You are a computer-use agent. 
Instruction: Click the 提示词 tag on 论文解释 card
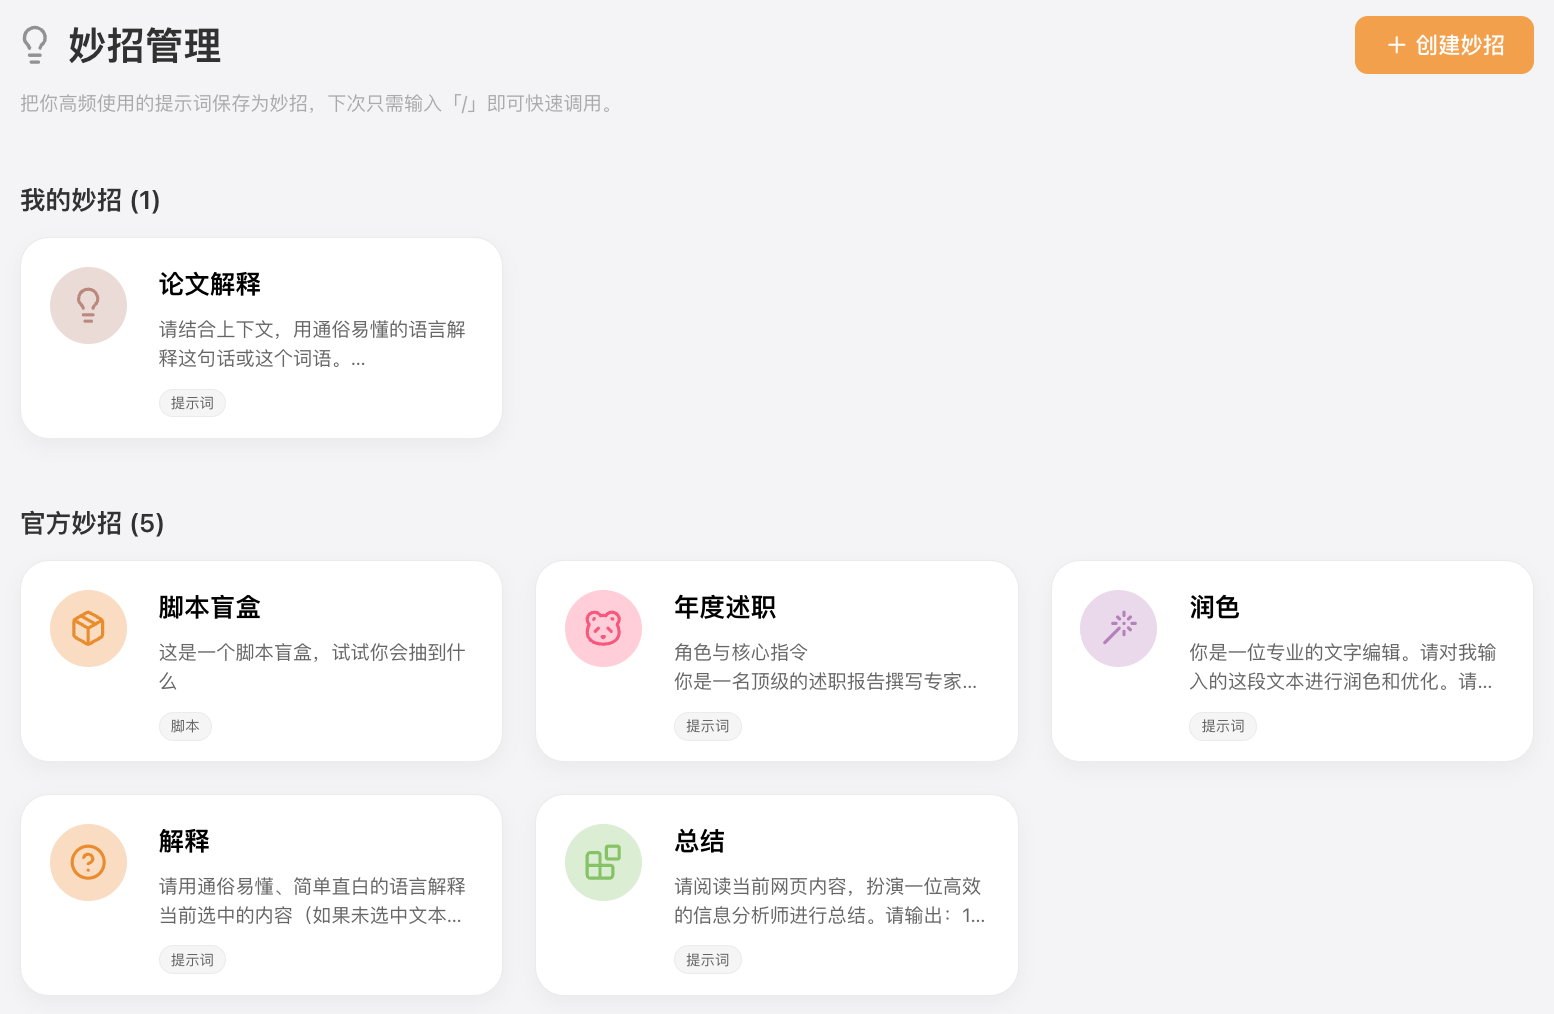(x=192, y=403)
